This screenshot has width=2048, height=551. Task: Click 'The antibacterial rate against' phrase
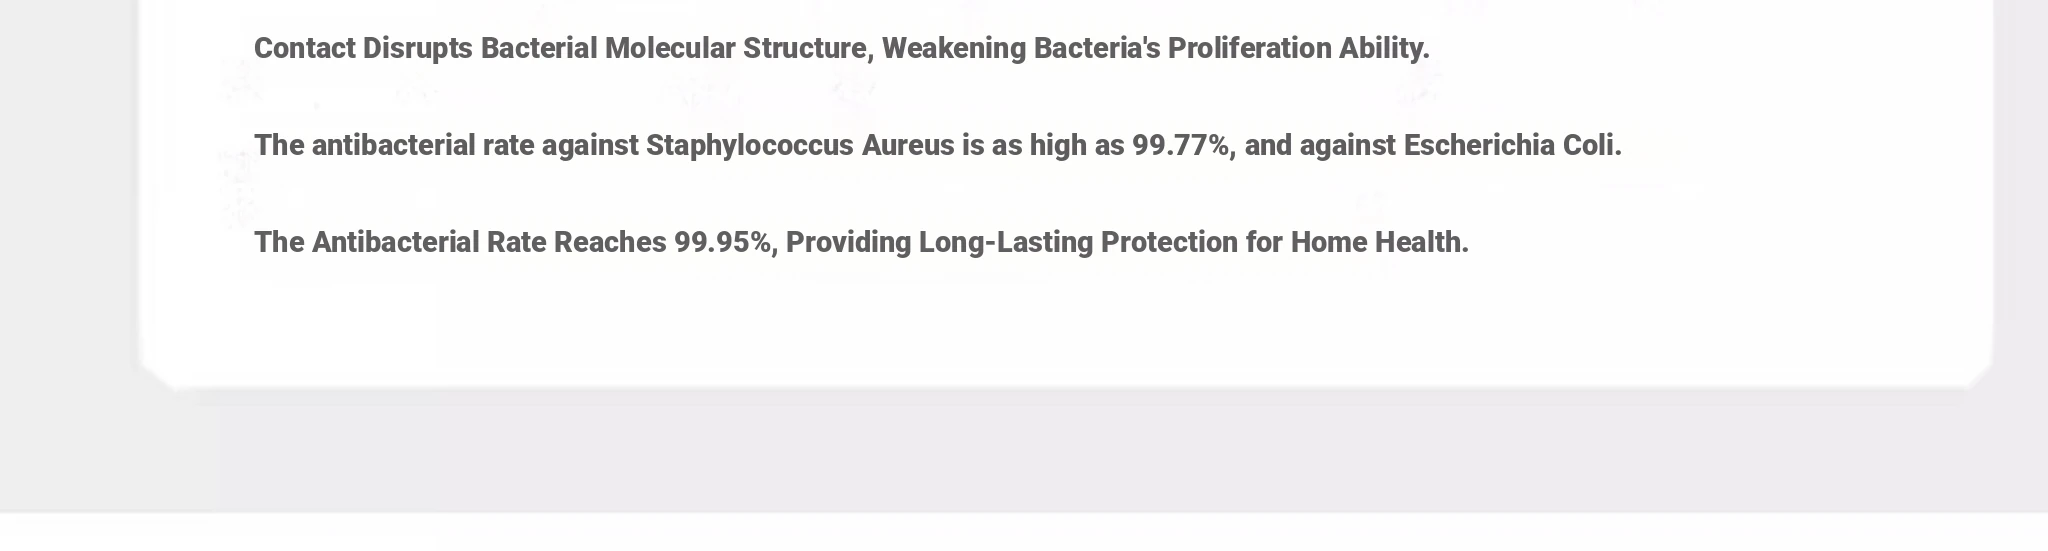446,145
